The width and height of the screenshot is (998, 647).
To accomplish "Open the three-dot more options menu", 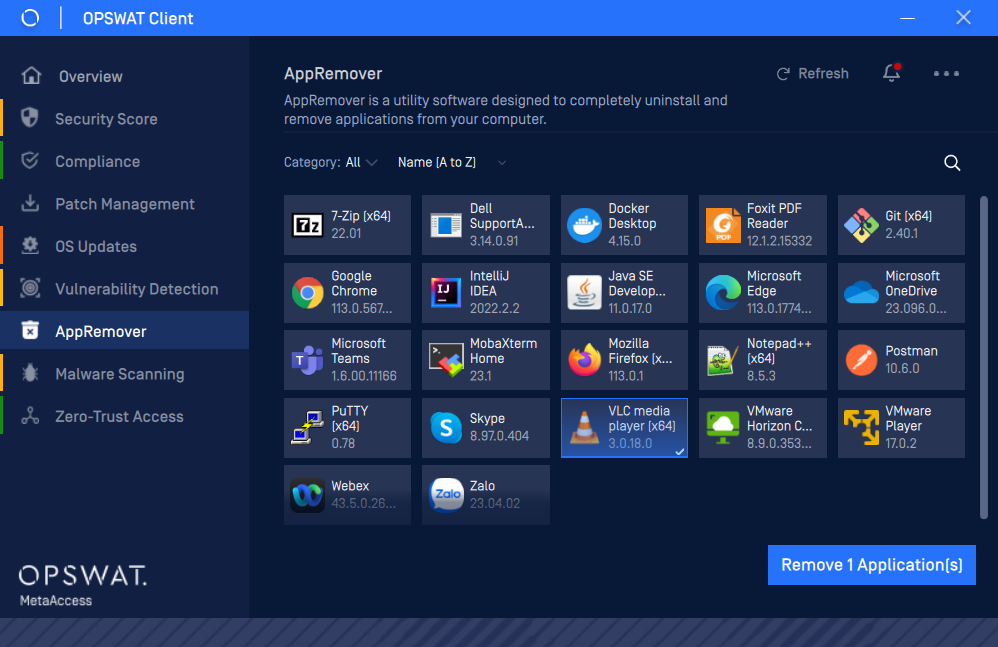I will pyautogui.click(x=946, y=74).
